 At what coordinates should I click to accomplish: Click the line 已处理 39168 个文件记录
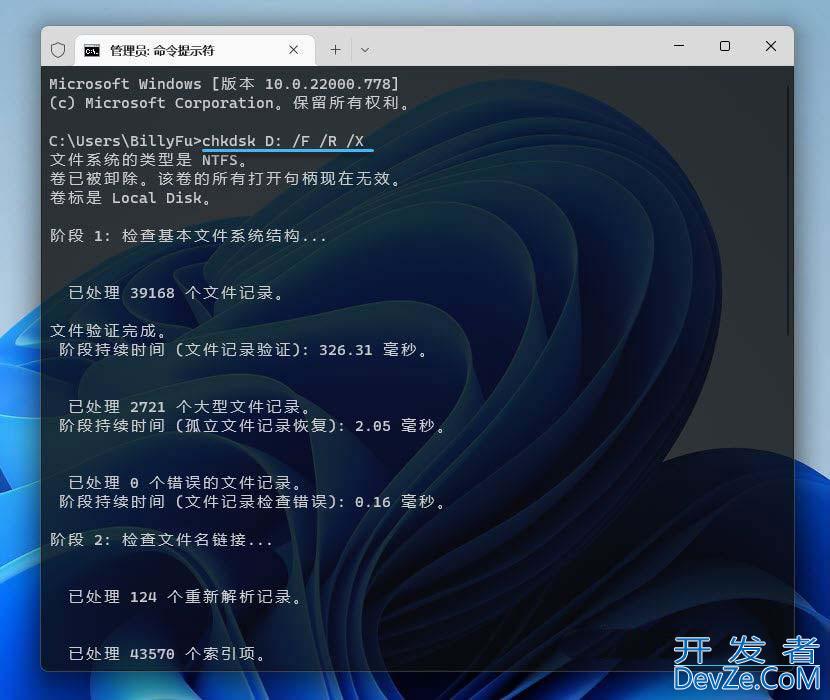[x=176, y=293]
